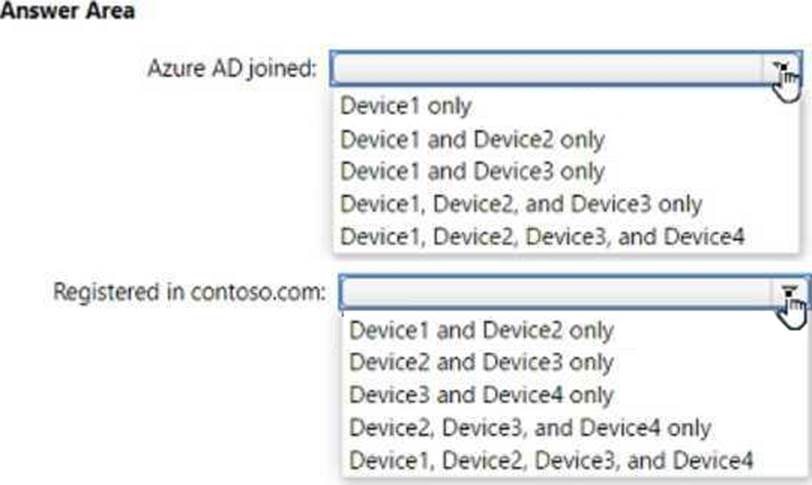This screenshot has height=485, width=812.
Task: Choose 'Device1 and Device2 only' under Azure AD joined
Action: tap(472, 138)
